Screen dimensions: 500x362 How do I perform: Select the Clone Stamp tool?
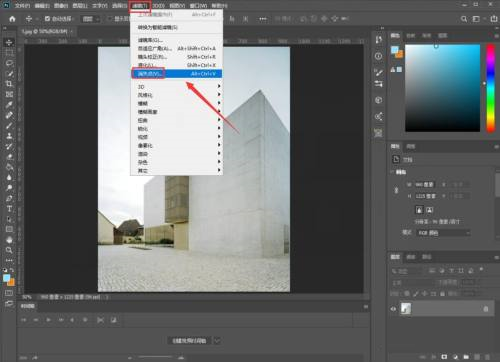[x=9, y=136]
